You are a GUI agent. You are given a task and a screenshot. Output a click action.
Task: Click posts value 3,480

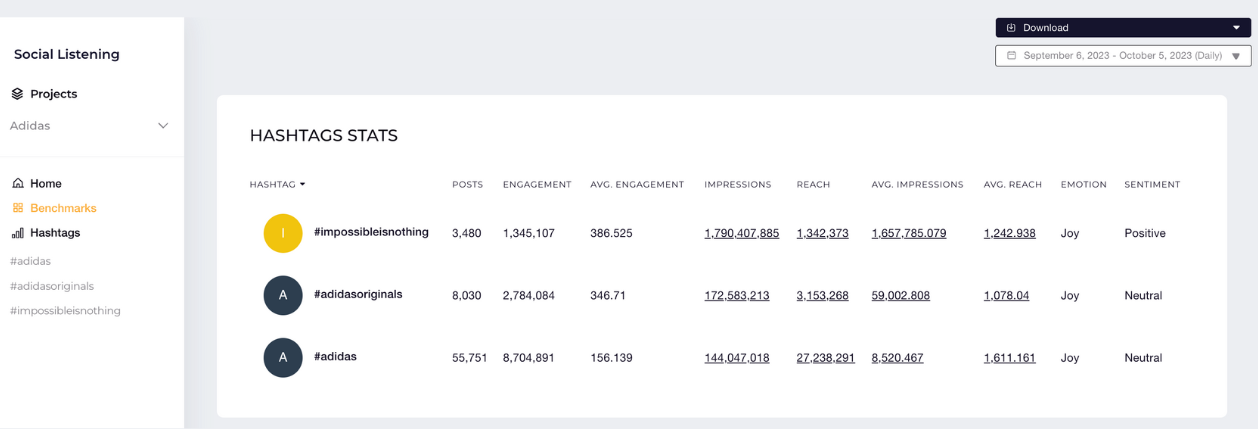coord(467,234)
